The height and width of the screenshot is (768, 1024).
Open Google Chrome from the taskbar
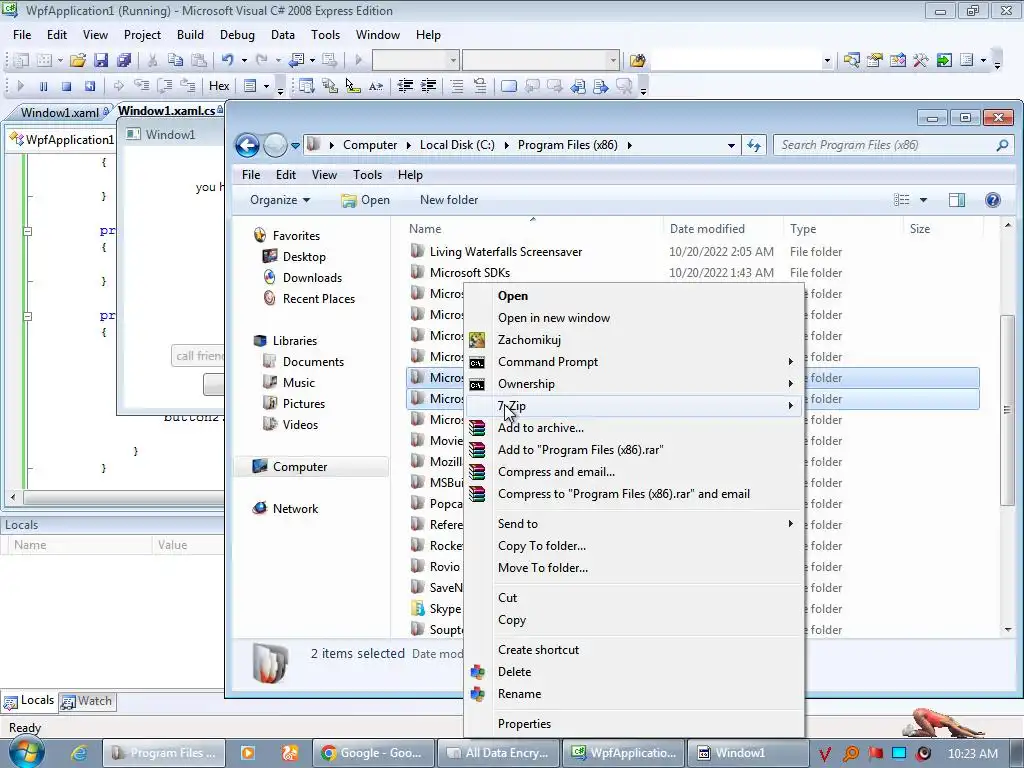(x=372, y=753)
